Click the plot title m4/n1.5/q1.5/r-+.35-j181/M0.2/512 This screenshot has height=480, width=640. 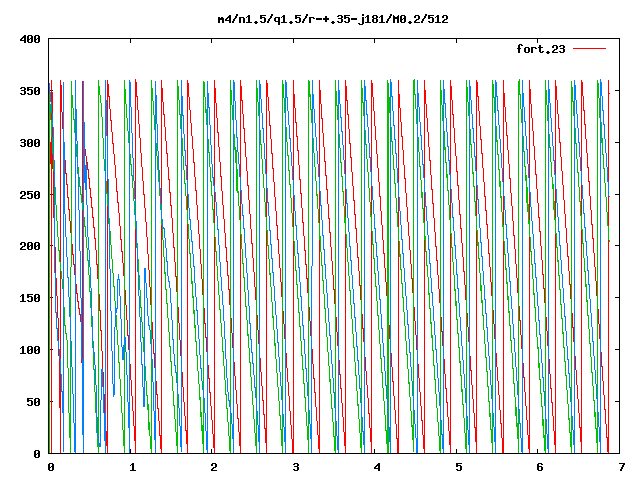tap(333, 20)
